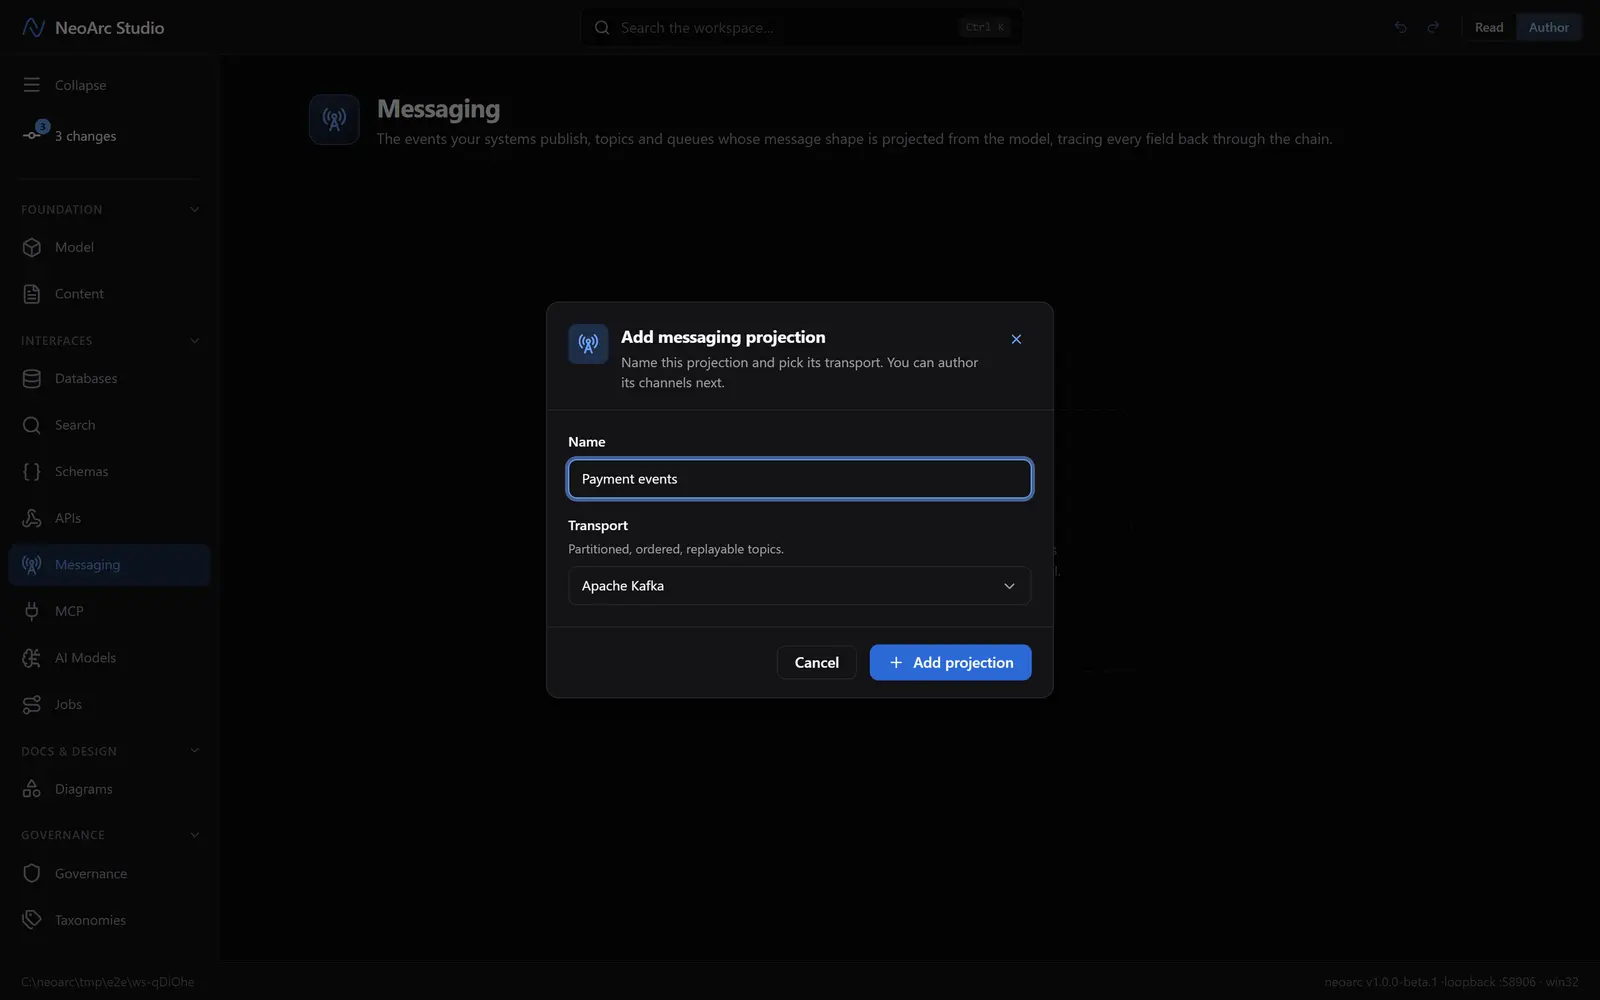This screenshot has height=1000, width=1600.
Task: Click the dialog's messaging antenna icon
Action: tap(588, 344)
